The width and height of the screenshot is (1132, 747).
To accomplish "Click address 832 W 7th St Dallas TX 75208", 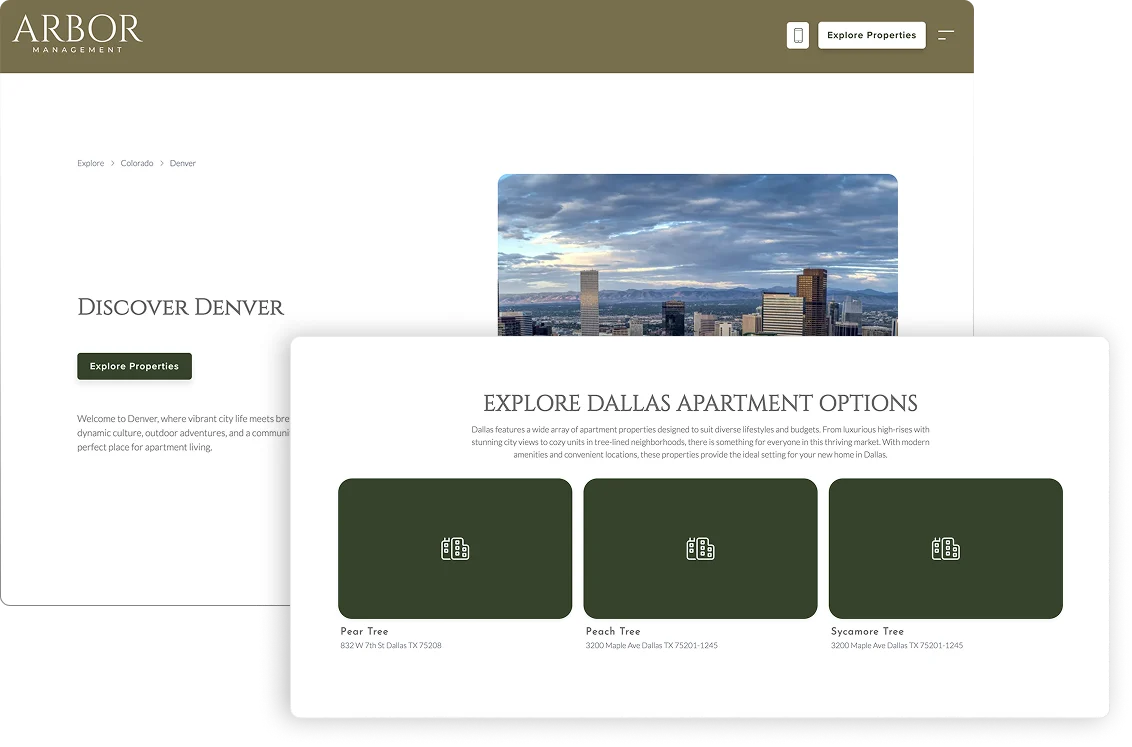I will point(391,645).
